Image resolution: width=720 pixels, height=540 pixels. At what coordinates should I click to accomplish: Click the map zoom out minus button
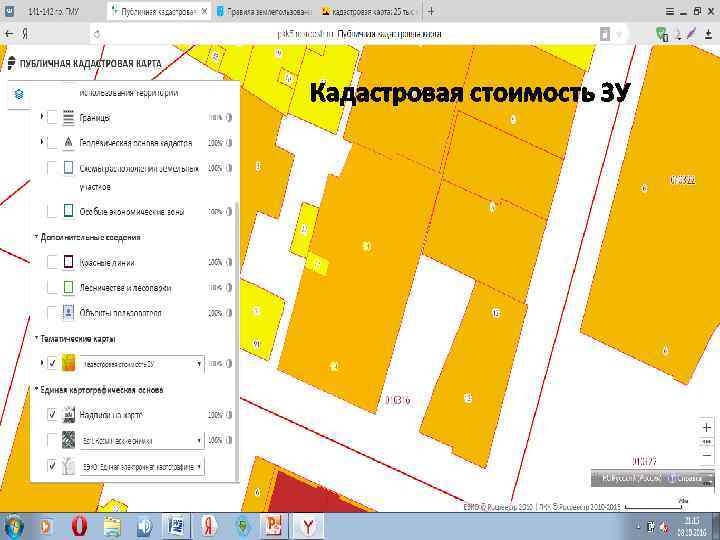tap(707, 456)
